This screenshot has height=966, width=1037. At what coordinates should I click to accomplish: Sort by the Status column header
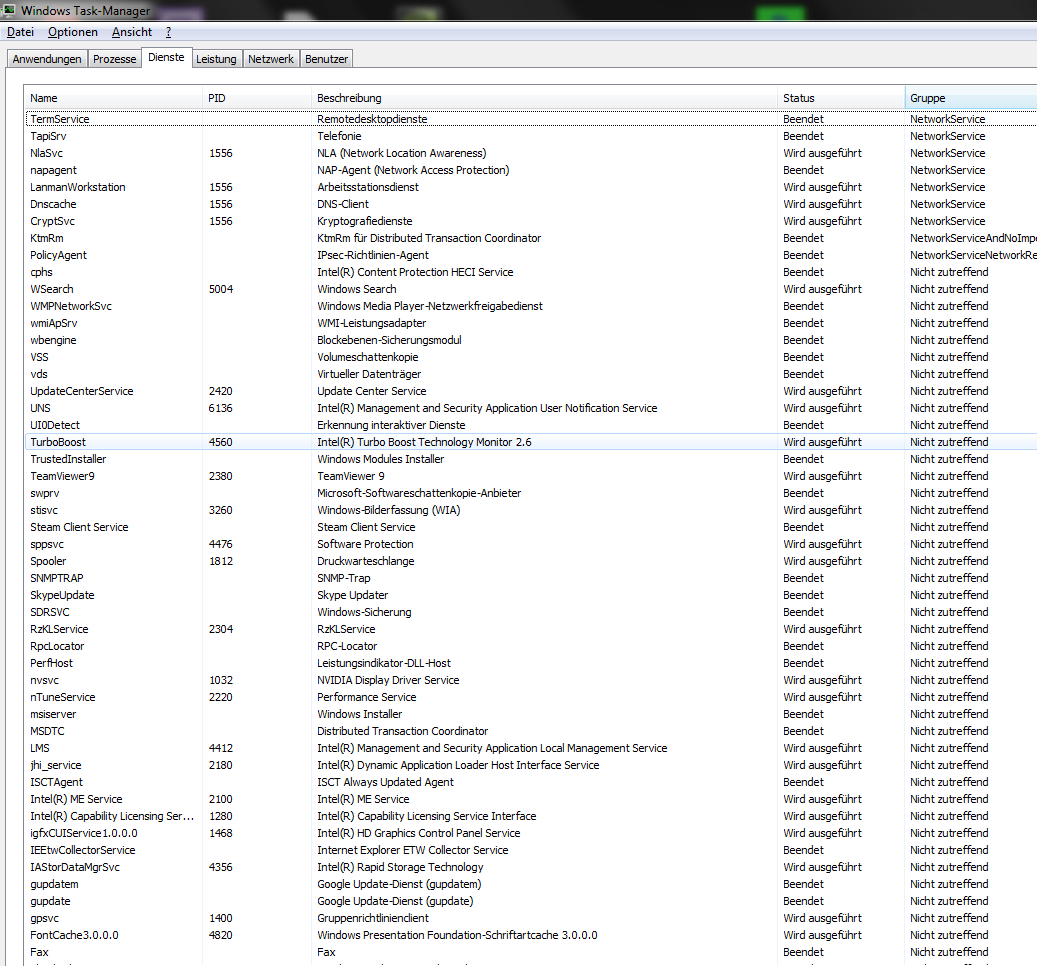click(x=841, y=98)
